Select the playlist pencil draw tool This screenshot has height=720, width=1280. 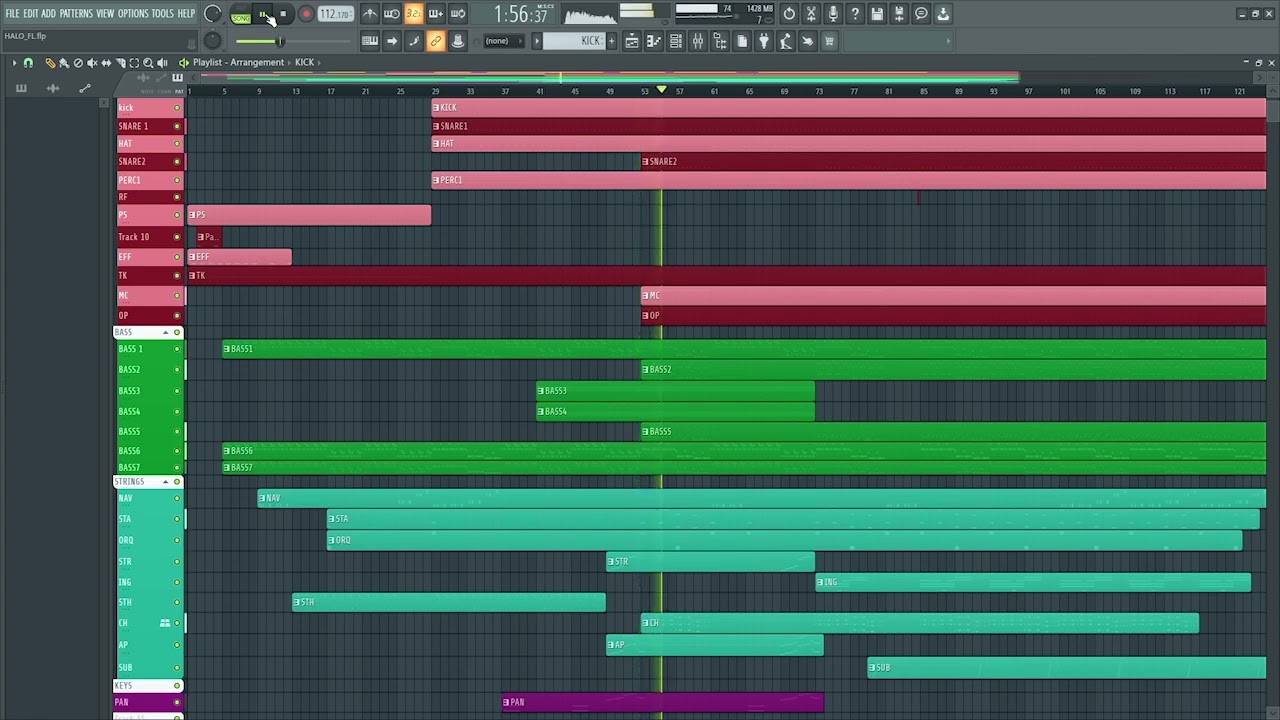(50, 63)
